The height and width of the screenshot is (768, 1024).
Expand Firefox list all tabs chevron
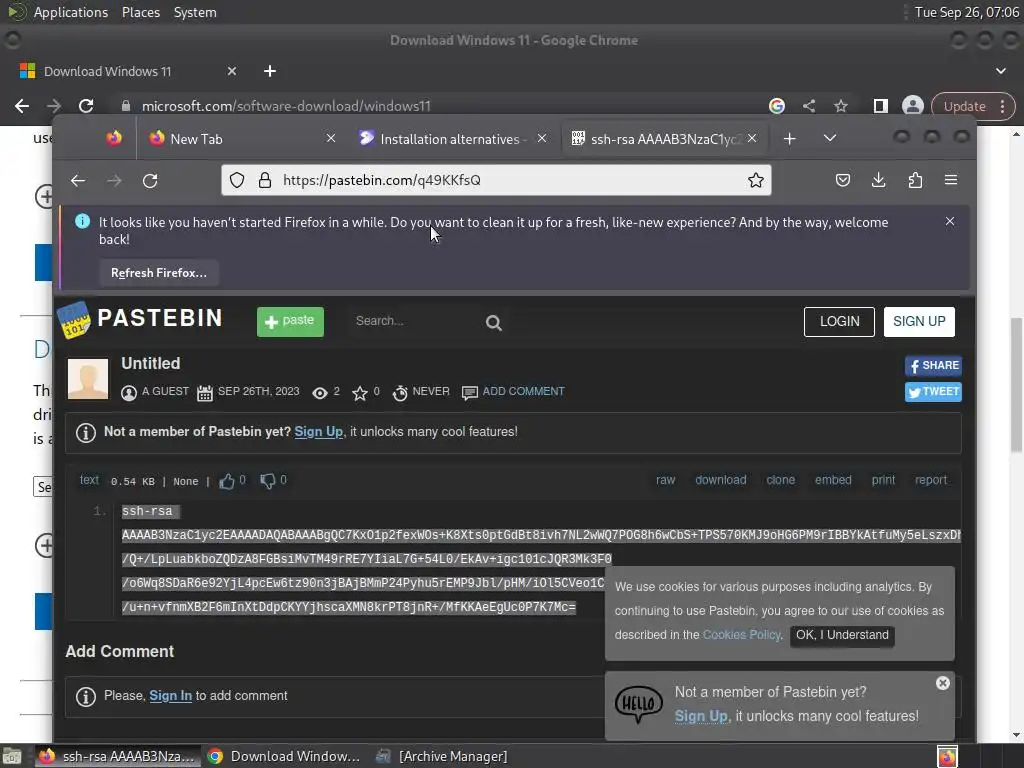point(829,138)
